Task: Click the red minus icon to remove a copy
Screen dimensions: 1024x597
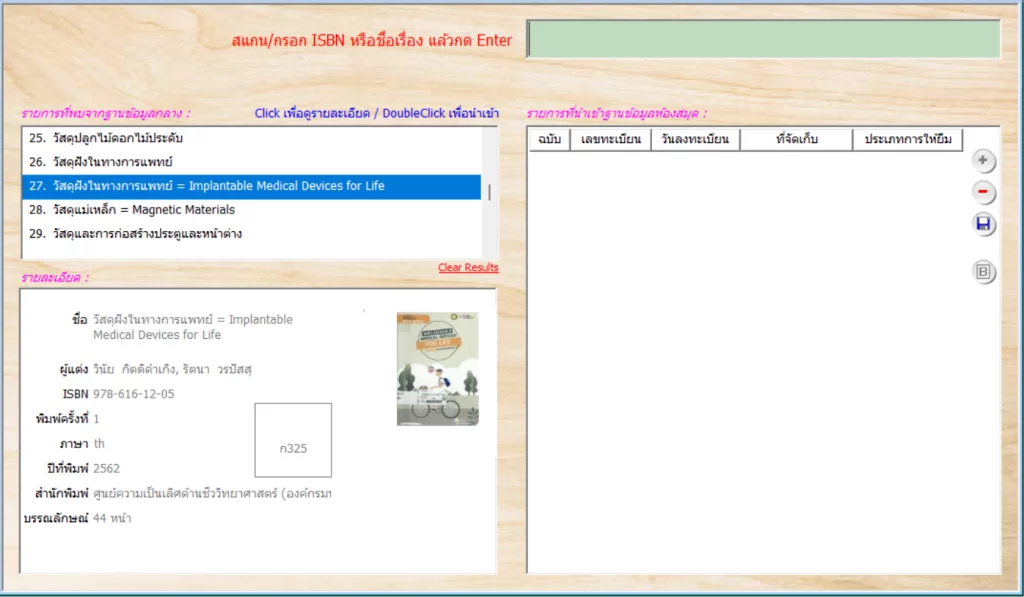Action: [x=983, y=192]
